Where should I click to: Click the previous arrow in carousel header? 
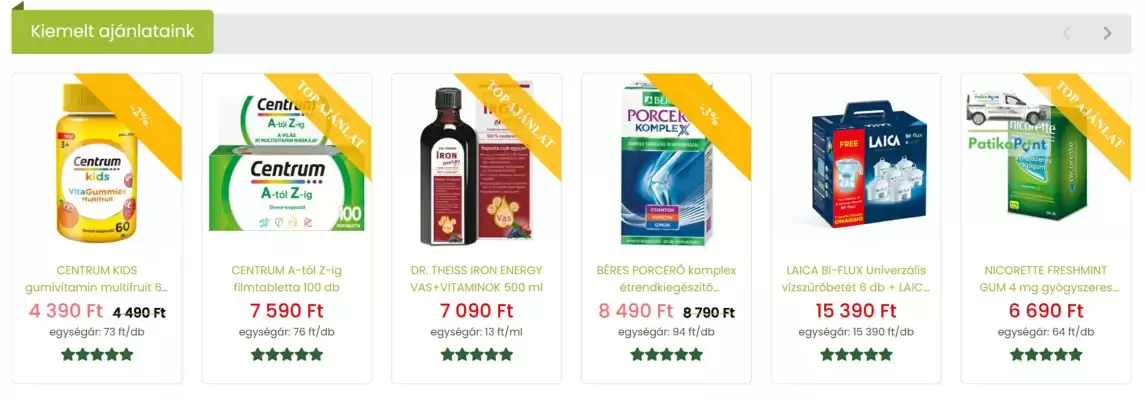coord(1067,33)
